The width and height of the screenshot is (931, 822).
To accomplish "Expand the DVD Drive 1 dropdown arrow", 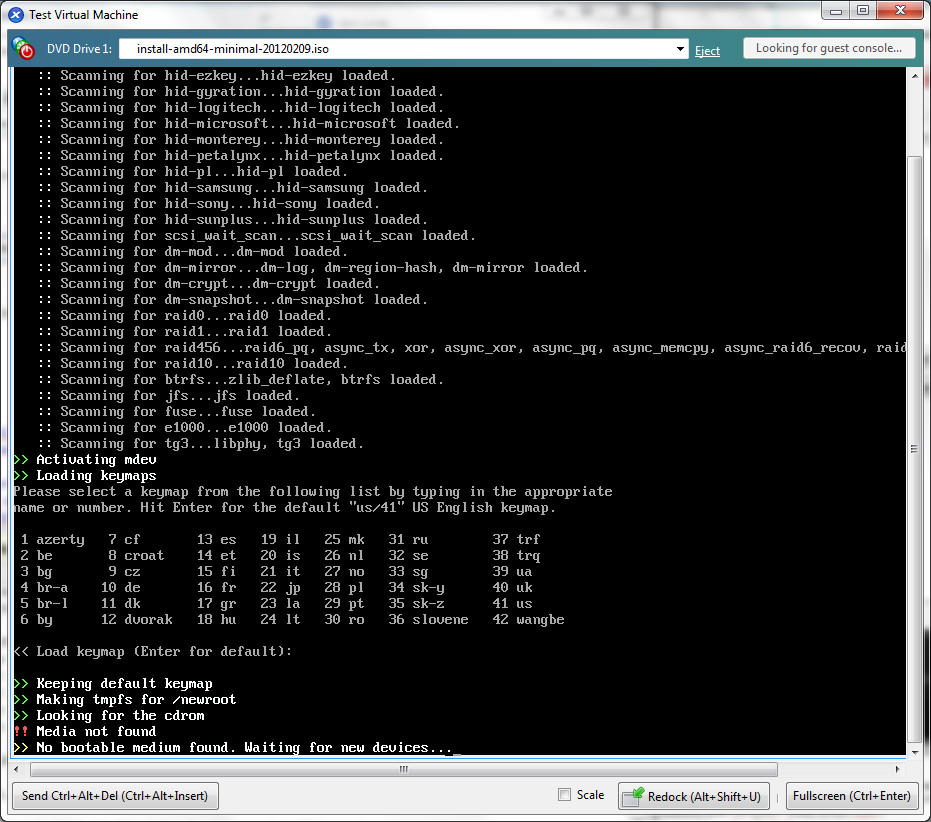I will pyautogui.click(x=681, y=49).
